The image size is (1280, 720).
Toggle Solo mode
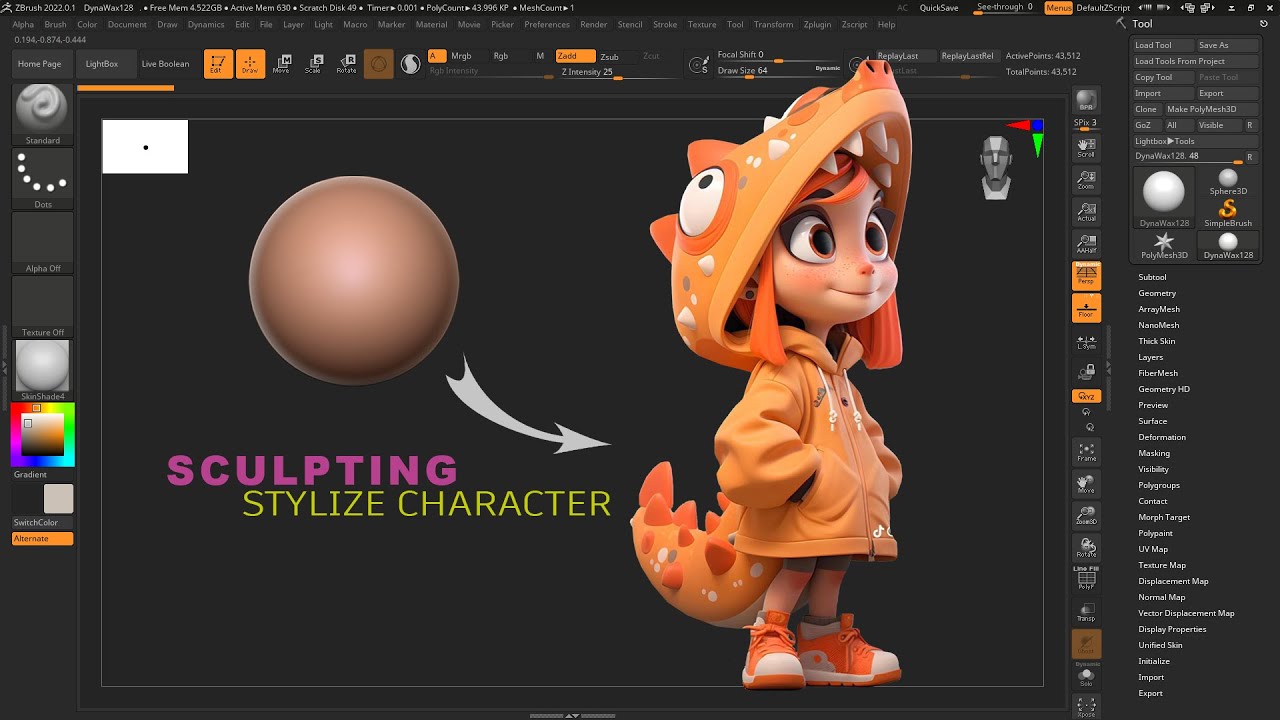pos(1086,677)
